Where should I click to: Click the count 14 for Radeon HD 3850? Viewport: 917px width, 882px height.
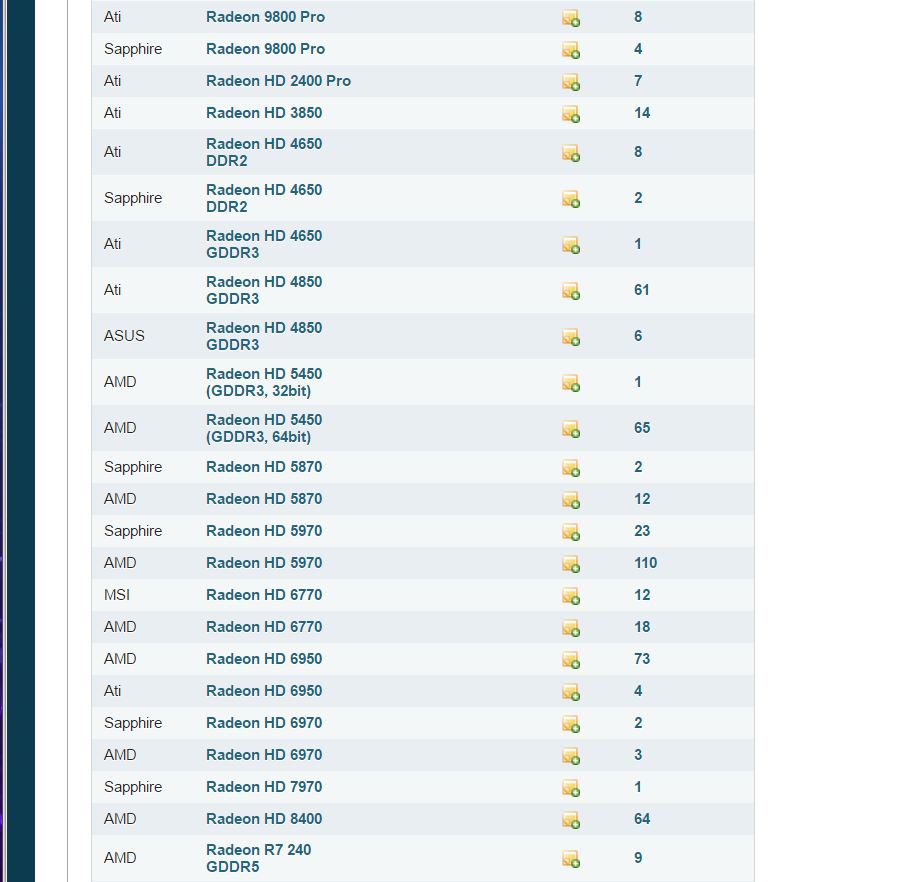point(642,113)
